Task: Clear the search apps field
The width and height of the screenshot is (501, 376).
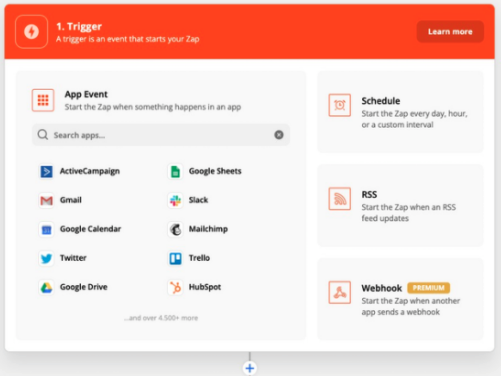Action: 279,135
